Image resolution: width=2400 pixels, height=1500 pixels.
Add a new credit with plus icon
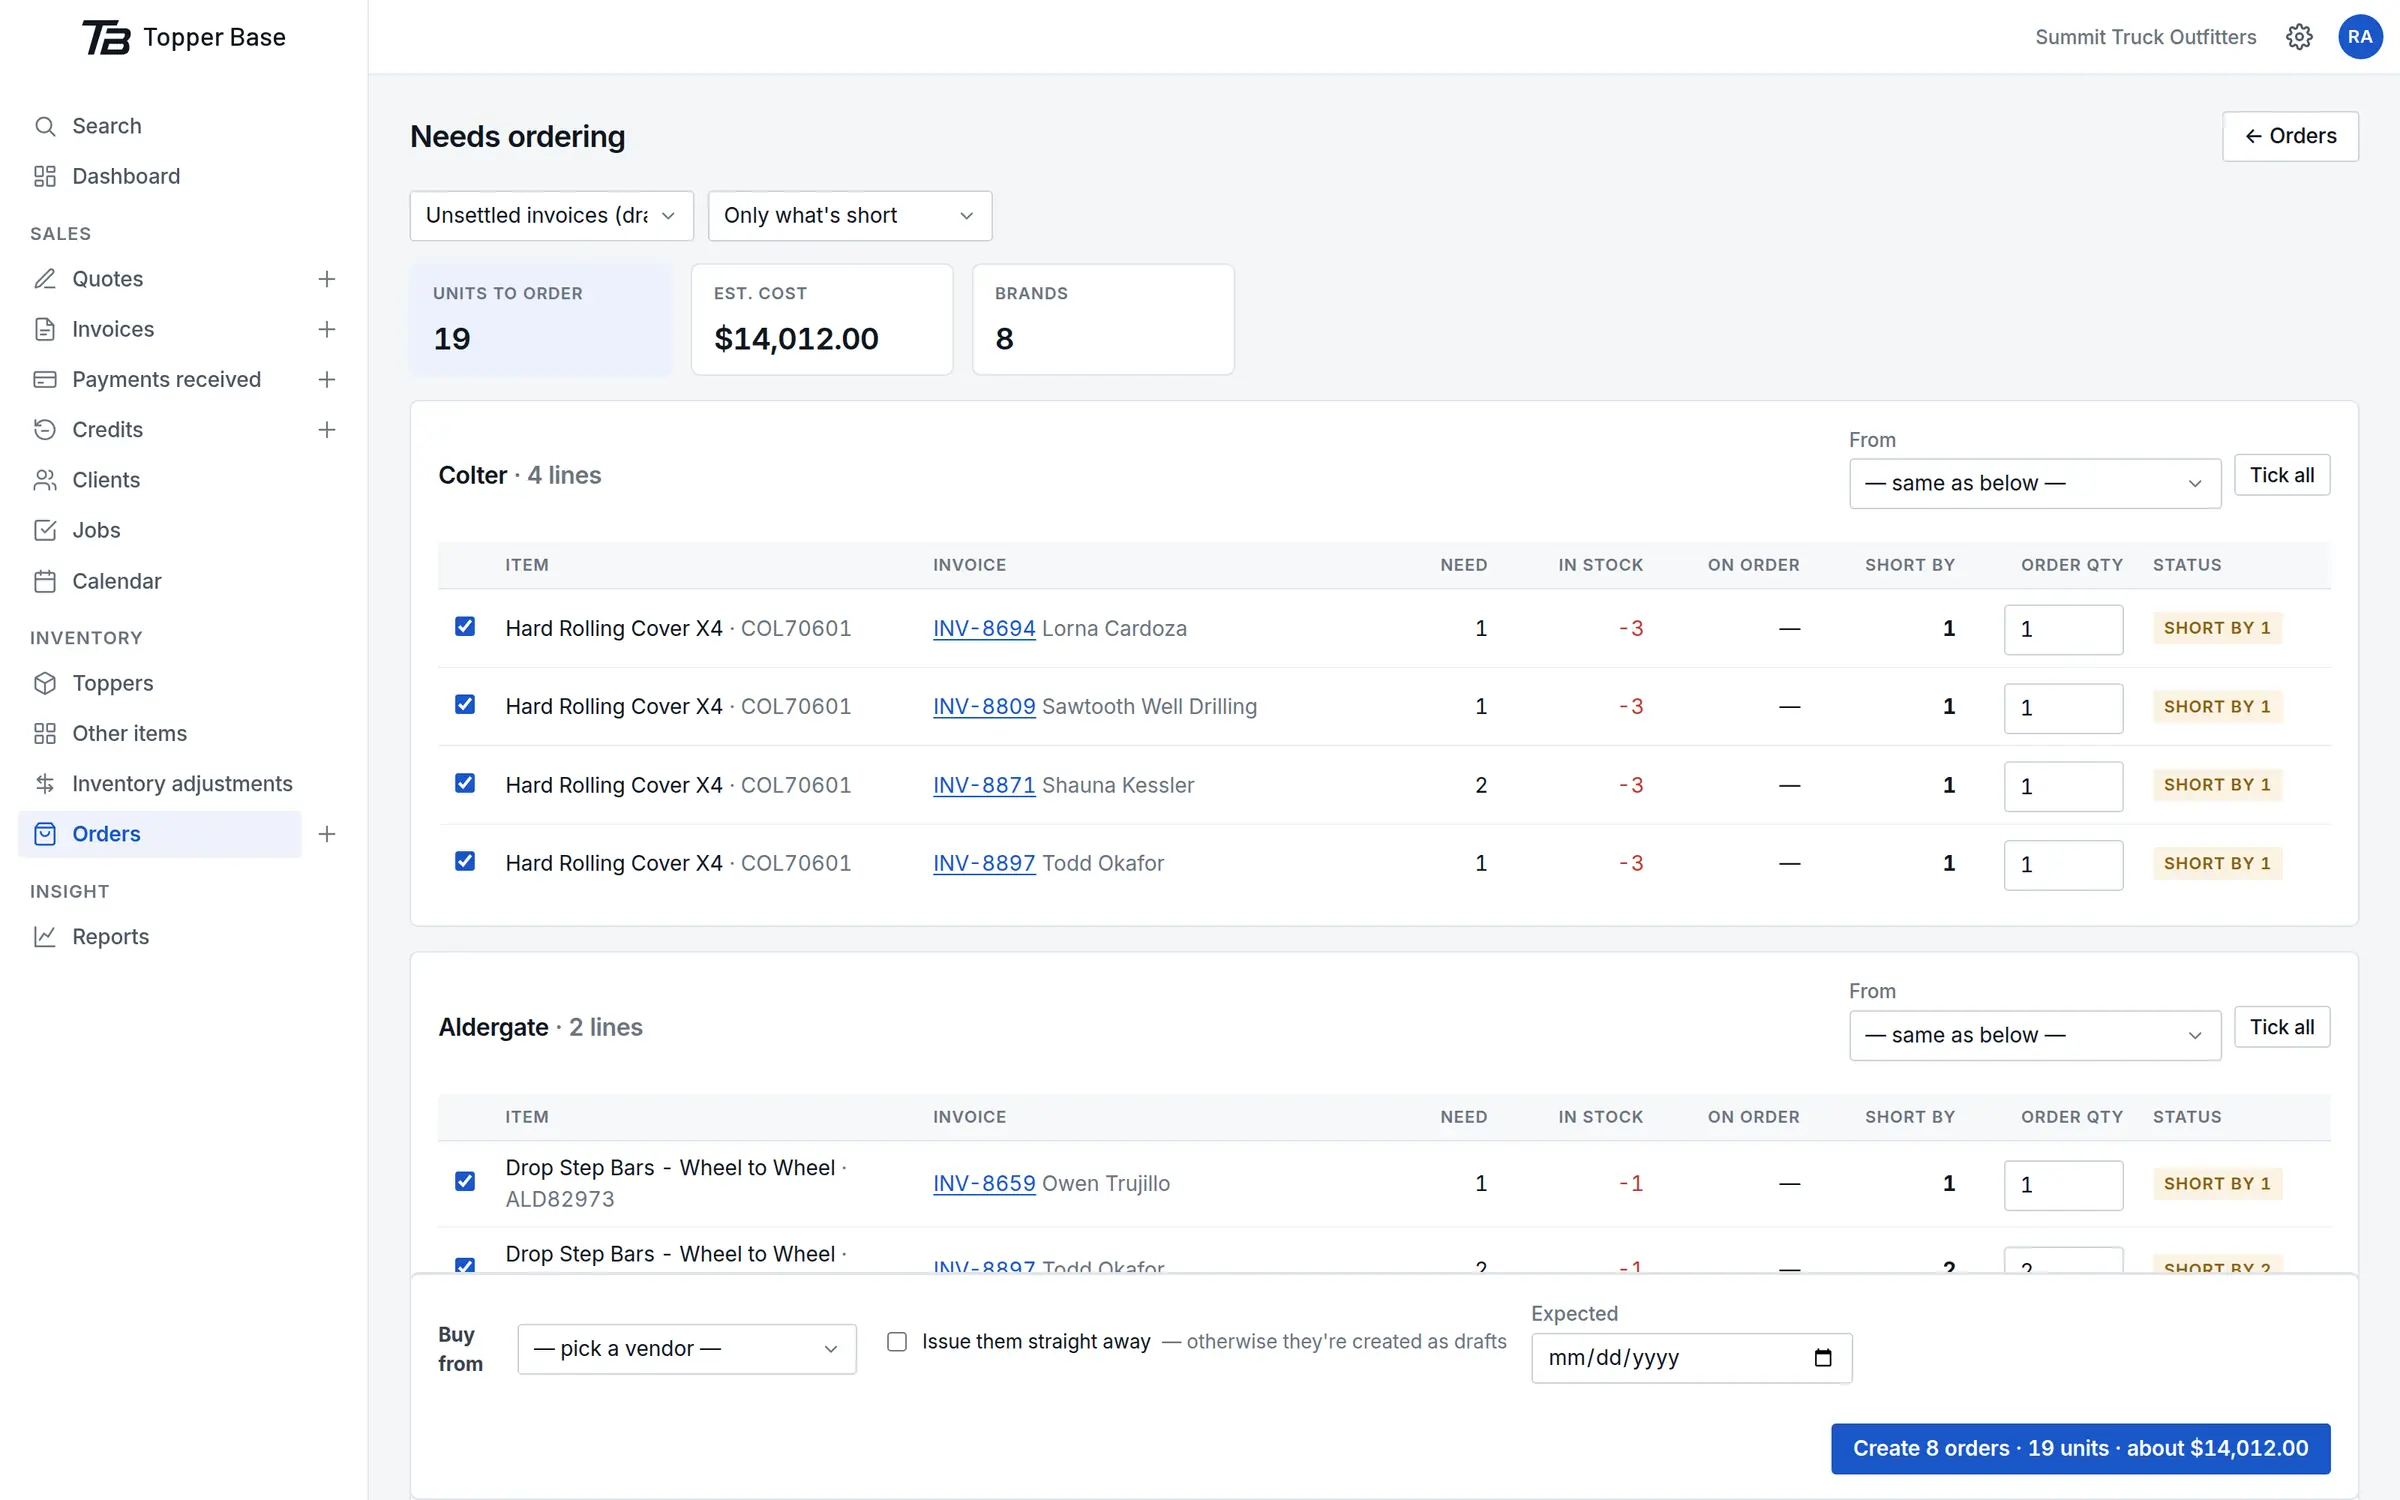click(x=326, y=429)
